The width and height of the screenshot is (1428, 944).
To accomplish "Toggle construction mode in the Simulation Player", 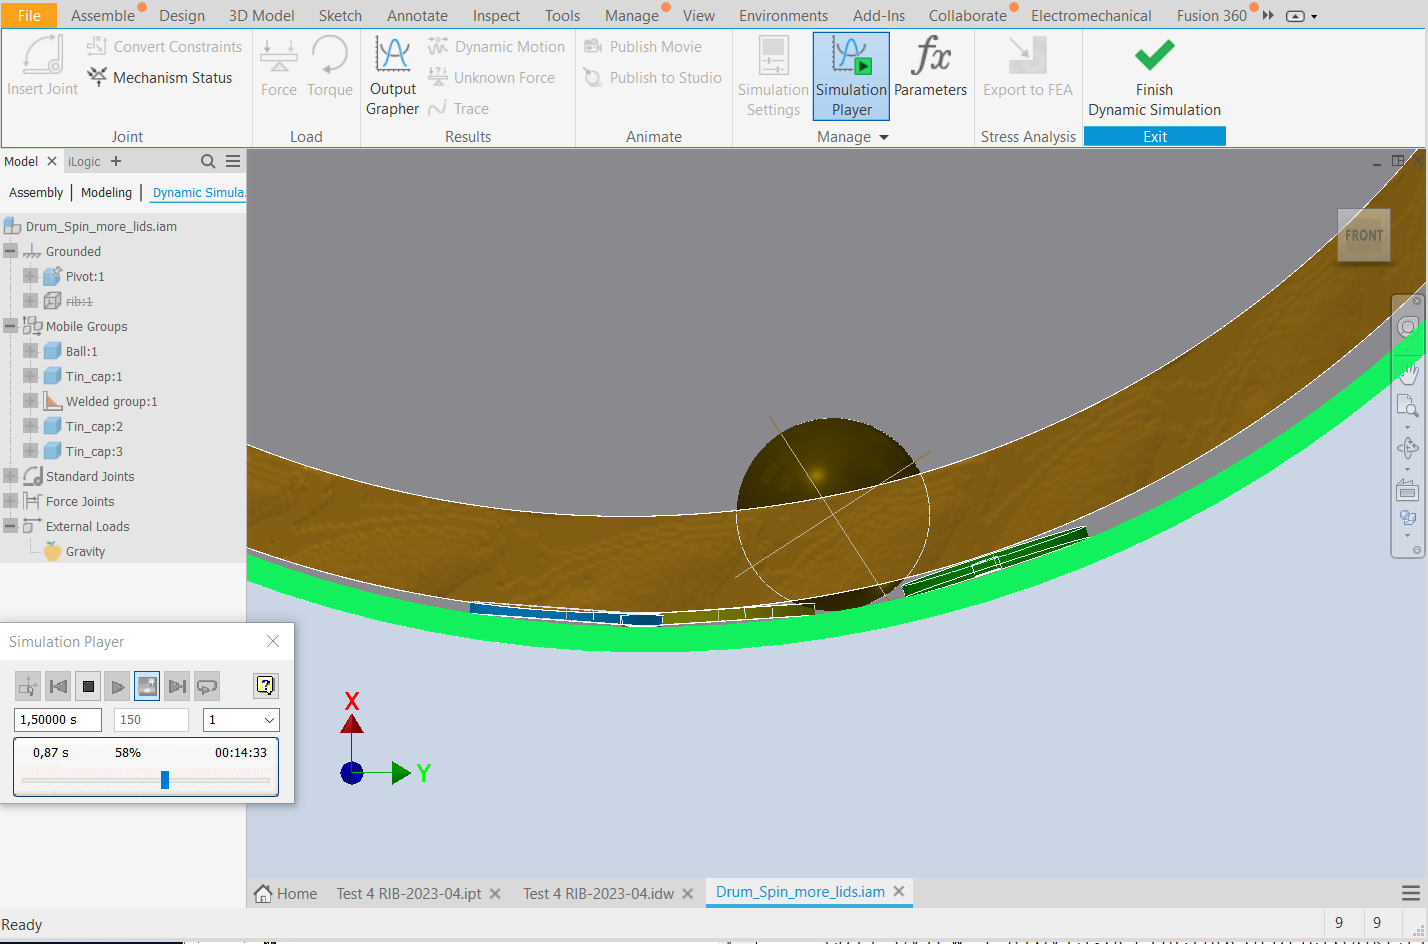I will pos(28,686).
